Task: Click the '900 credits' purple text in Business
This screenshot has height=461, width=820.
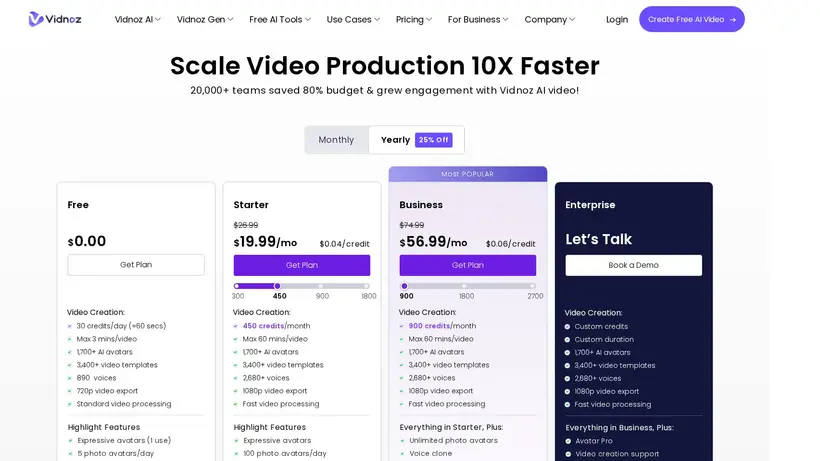Action: click(x=429, y=326)
